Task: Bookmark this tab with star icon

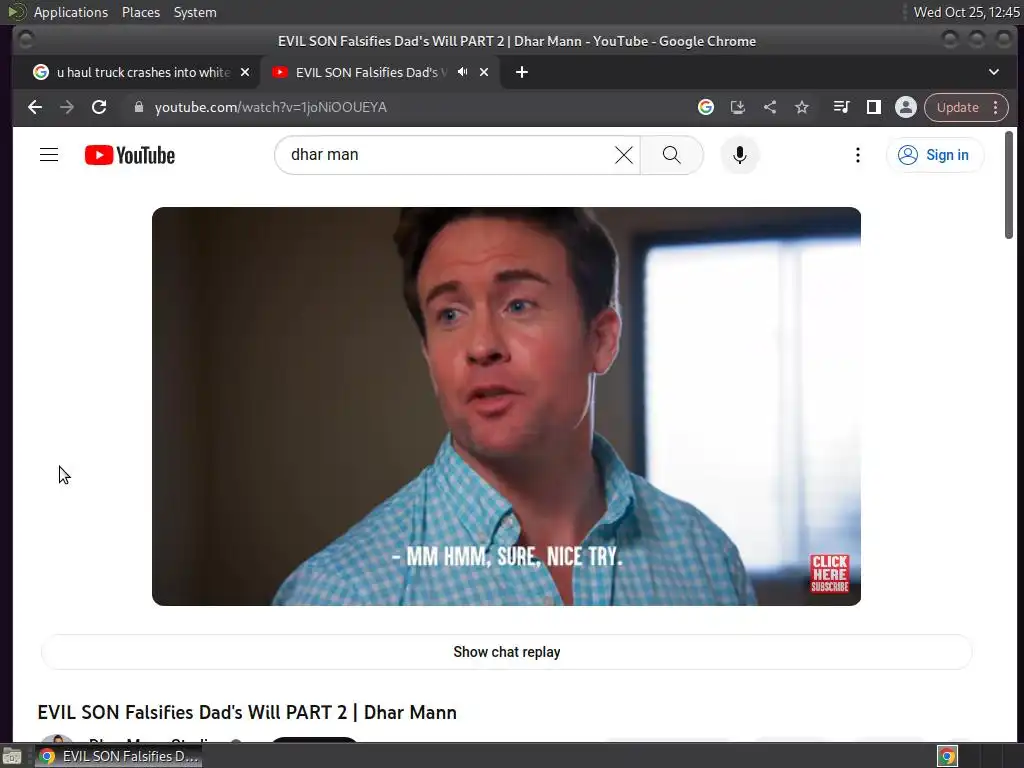Action: [802, 107]
